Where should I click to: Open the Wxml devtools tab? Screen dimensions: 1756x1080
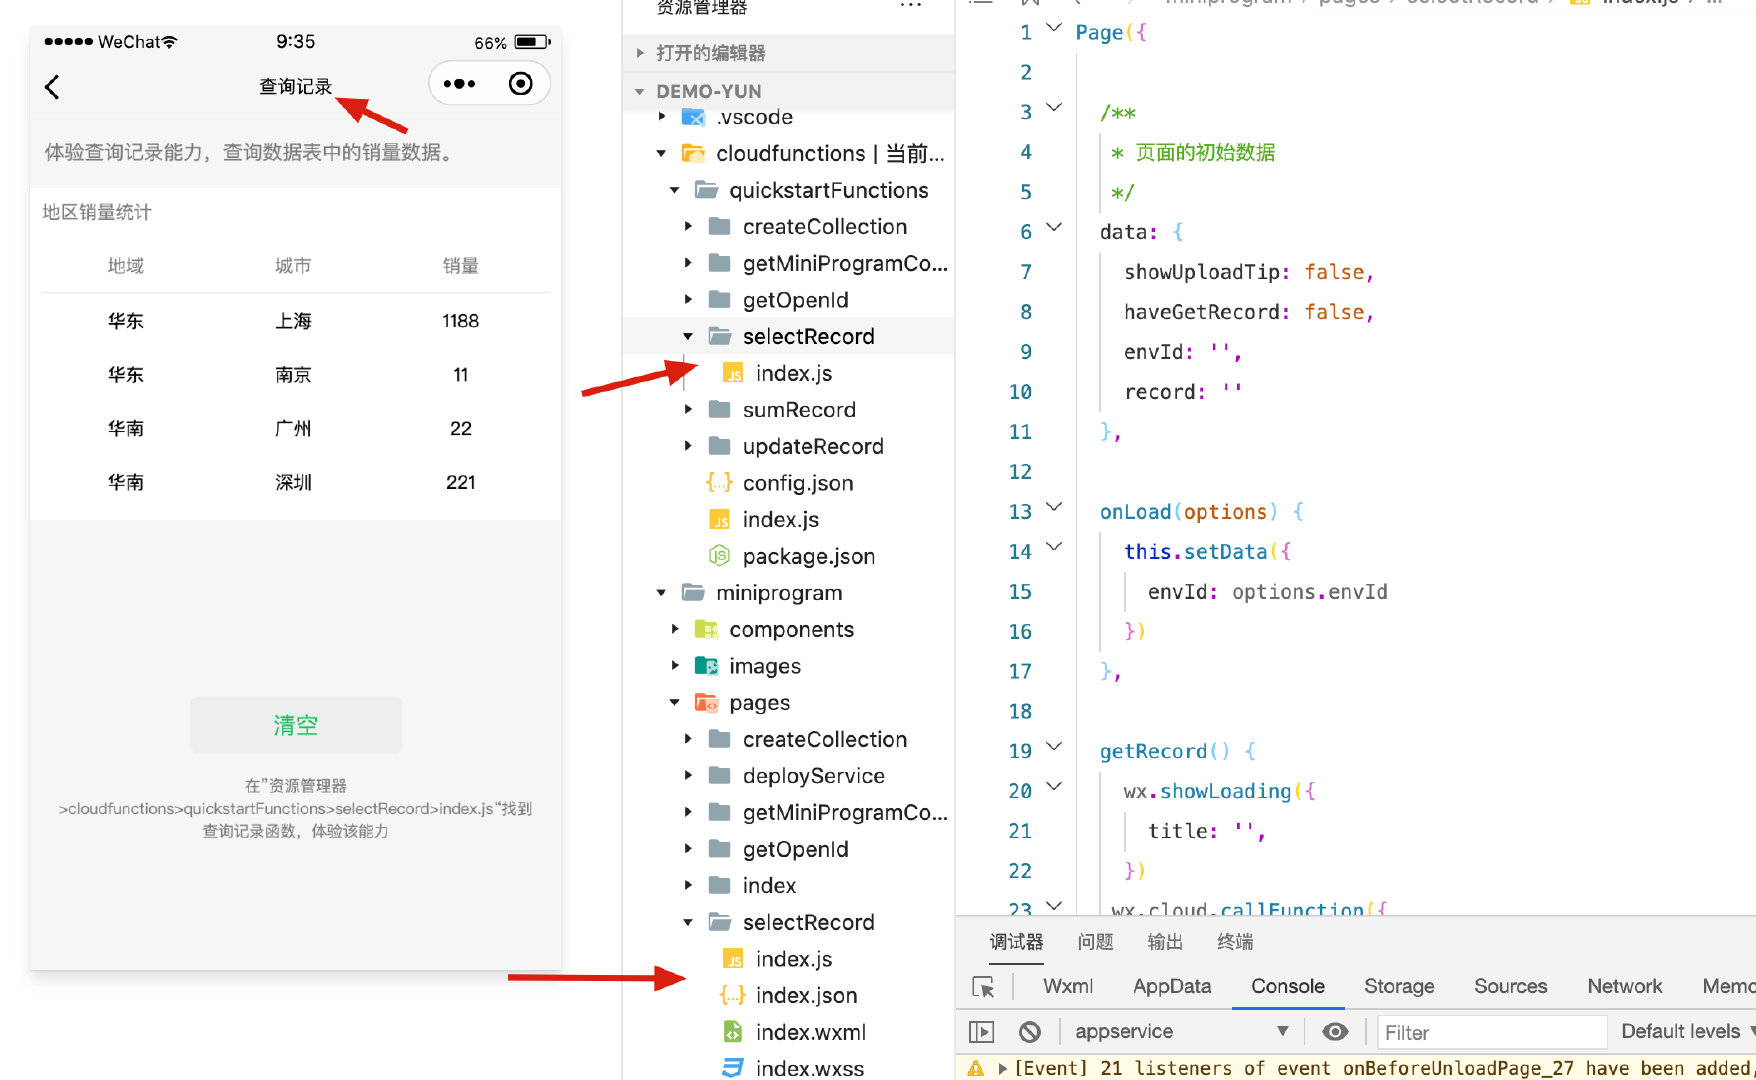point(1068,986)
